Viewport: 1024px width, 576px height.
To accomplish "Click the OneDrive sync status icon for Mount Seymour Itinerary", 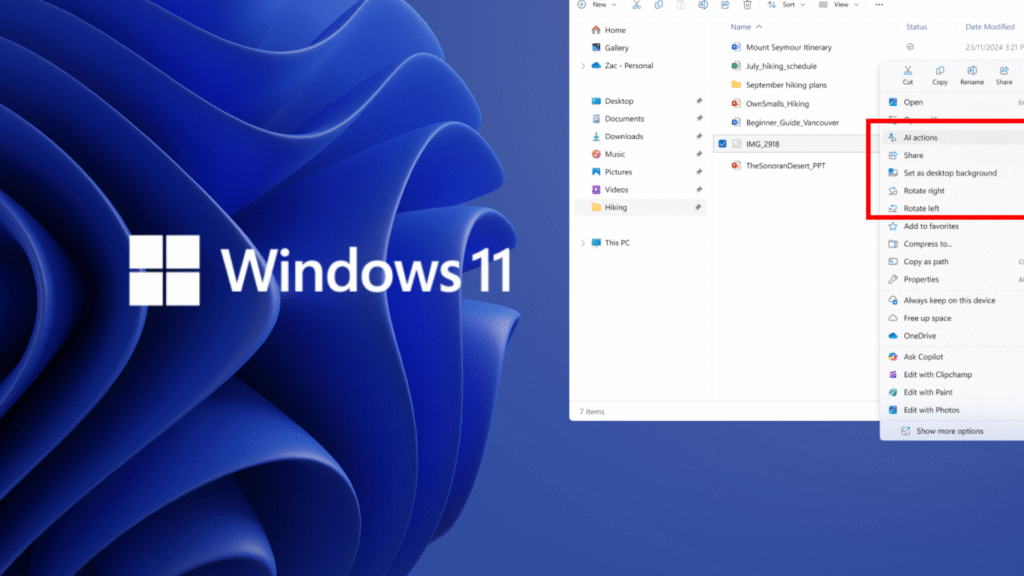I will 909,47.
